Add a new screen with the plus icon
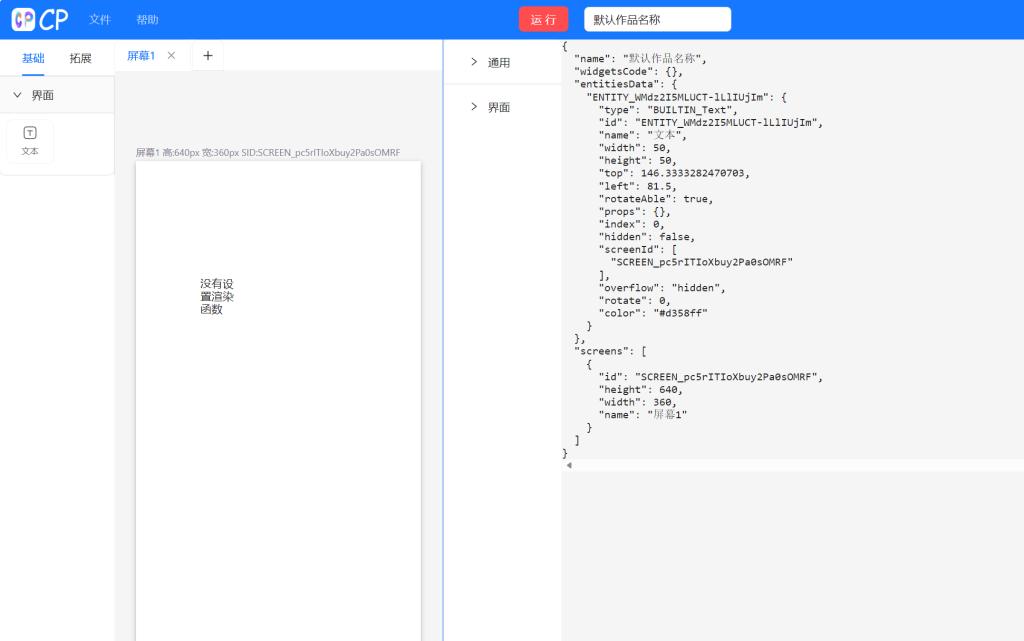Screen dimensions: 1024x641 [x=208, y=56]
